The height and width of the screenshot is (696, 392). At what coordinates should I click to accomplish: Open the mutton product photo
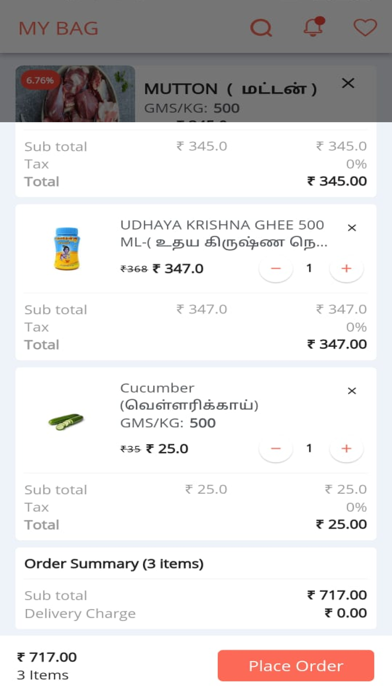pos(75,94)
